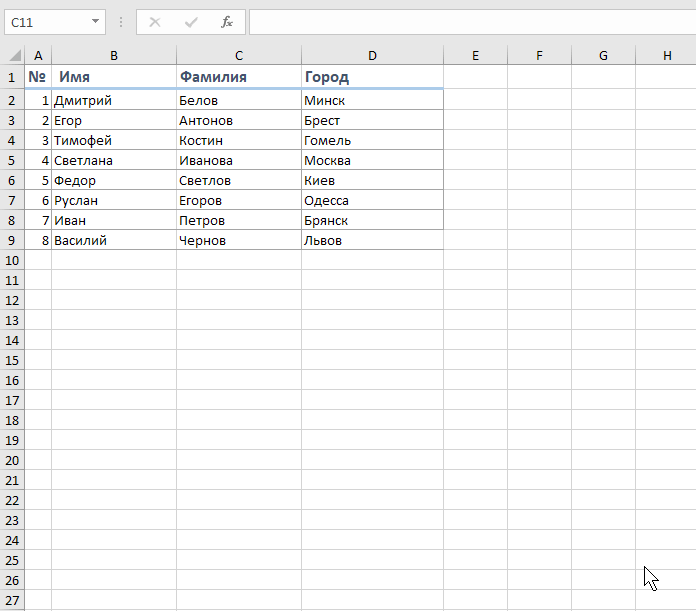The height and width of the screenshot is (611, 696).
Task: Click the cell containing Дмитрий
Action: pos(114,100)
